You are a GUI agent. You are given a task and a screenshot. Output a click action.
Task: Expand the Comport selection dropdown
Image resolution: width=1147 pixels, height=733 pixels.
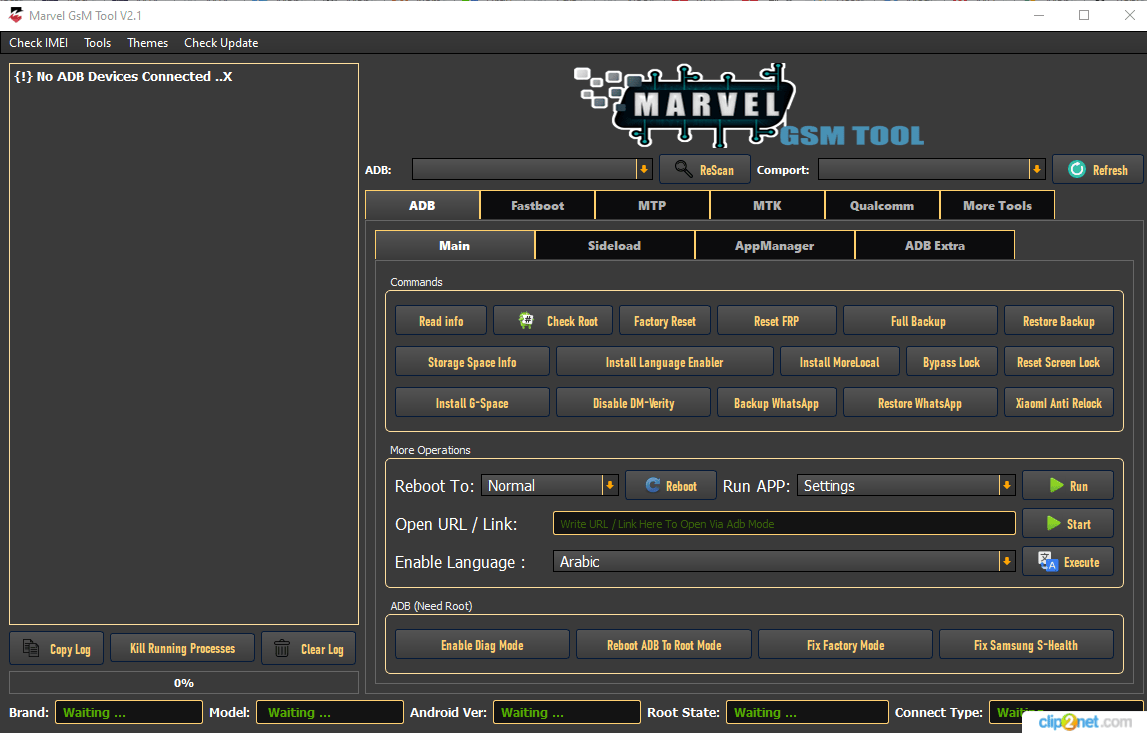(1037, 169)
